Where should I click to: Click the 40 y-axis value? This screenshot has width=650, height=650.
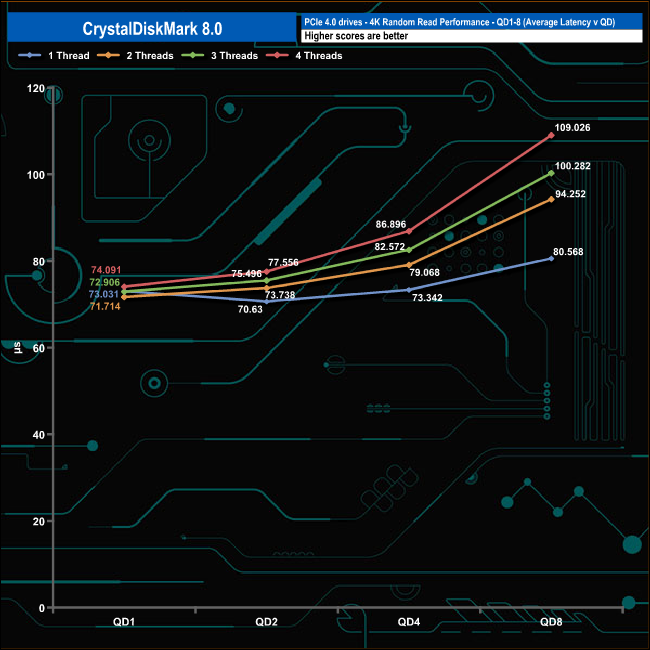tap(39, 435)
